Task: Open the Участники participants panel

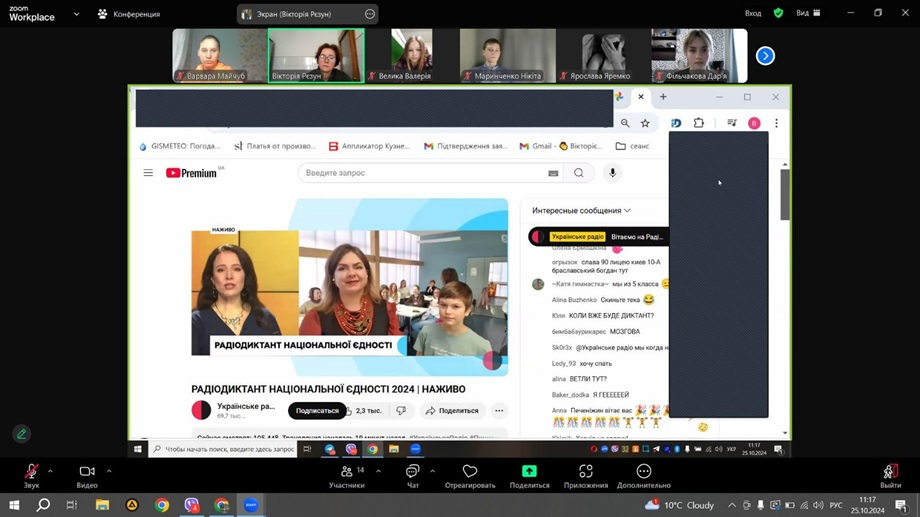Action: coord(346,472)
